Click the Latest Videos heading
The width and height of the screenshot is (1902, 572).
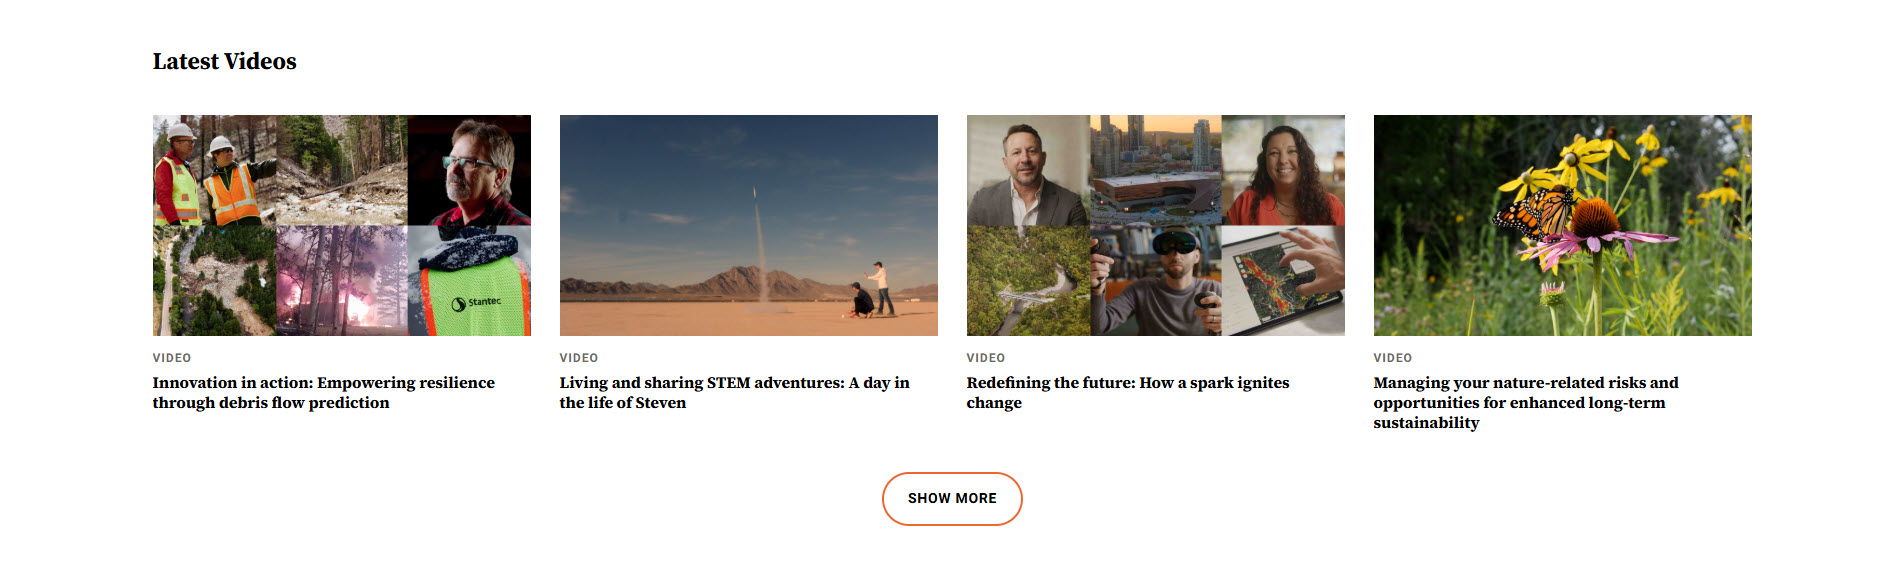click(x=224, y=61)
